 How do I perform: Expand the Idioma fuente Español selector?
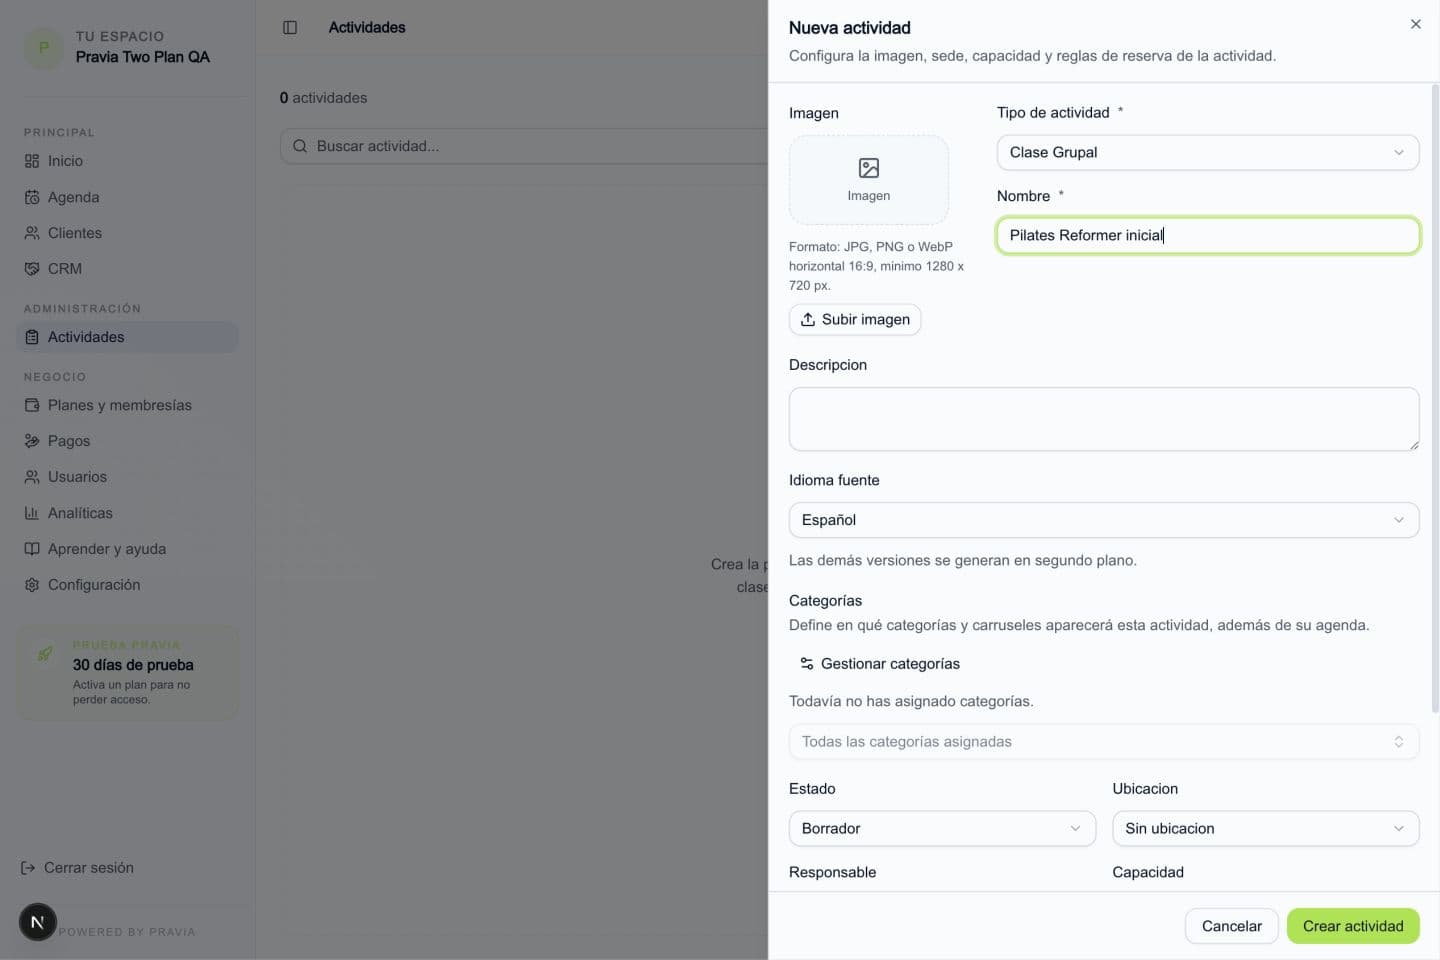coord(1104,520)
